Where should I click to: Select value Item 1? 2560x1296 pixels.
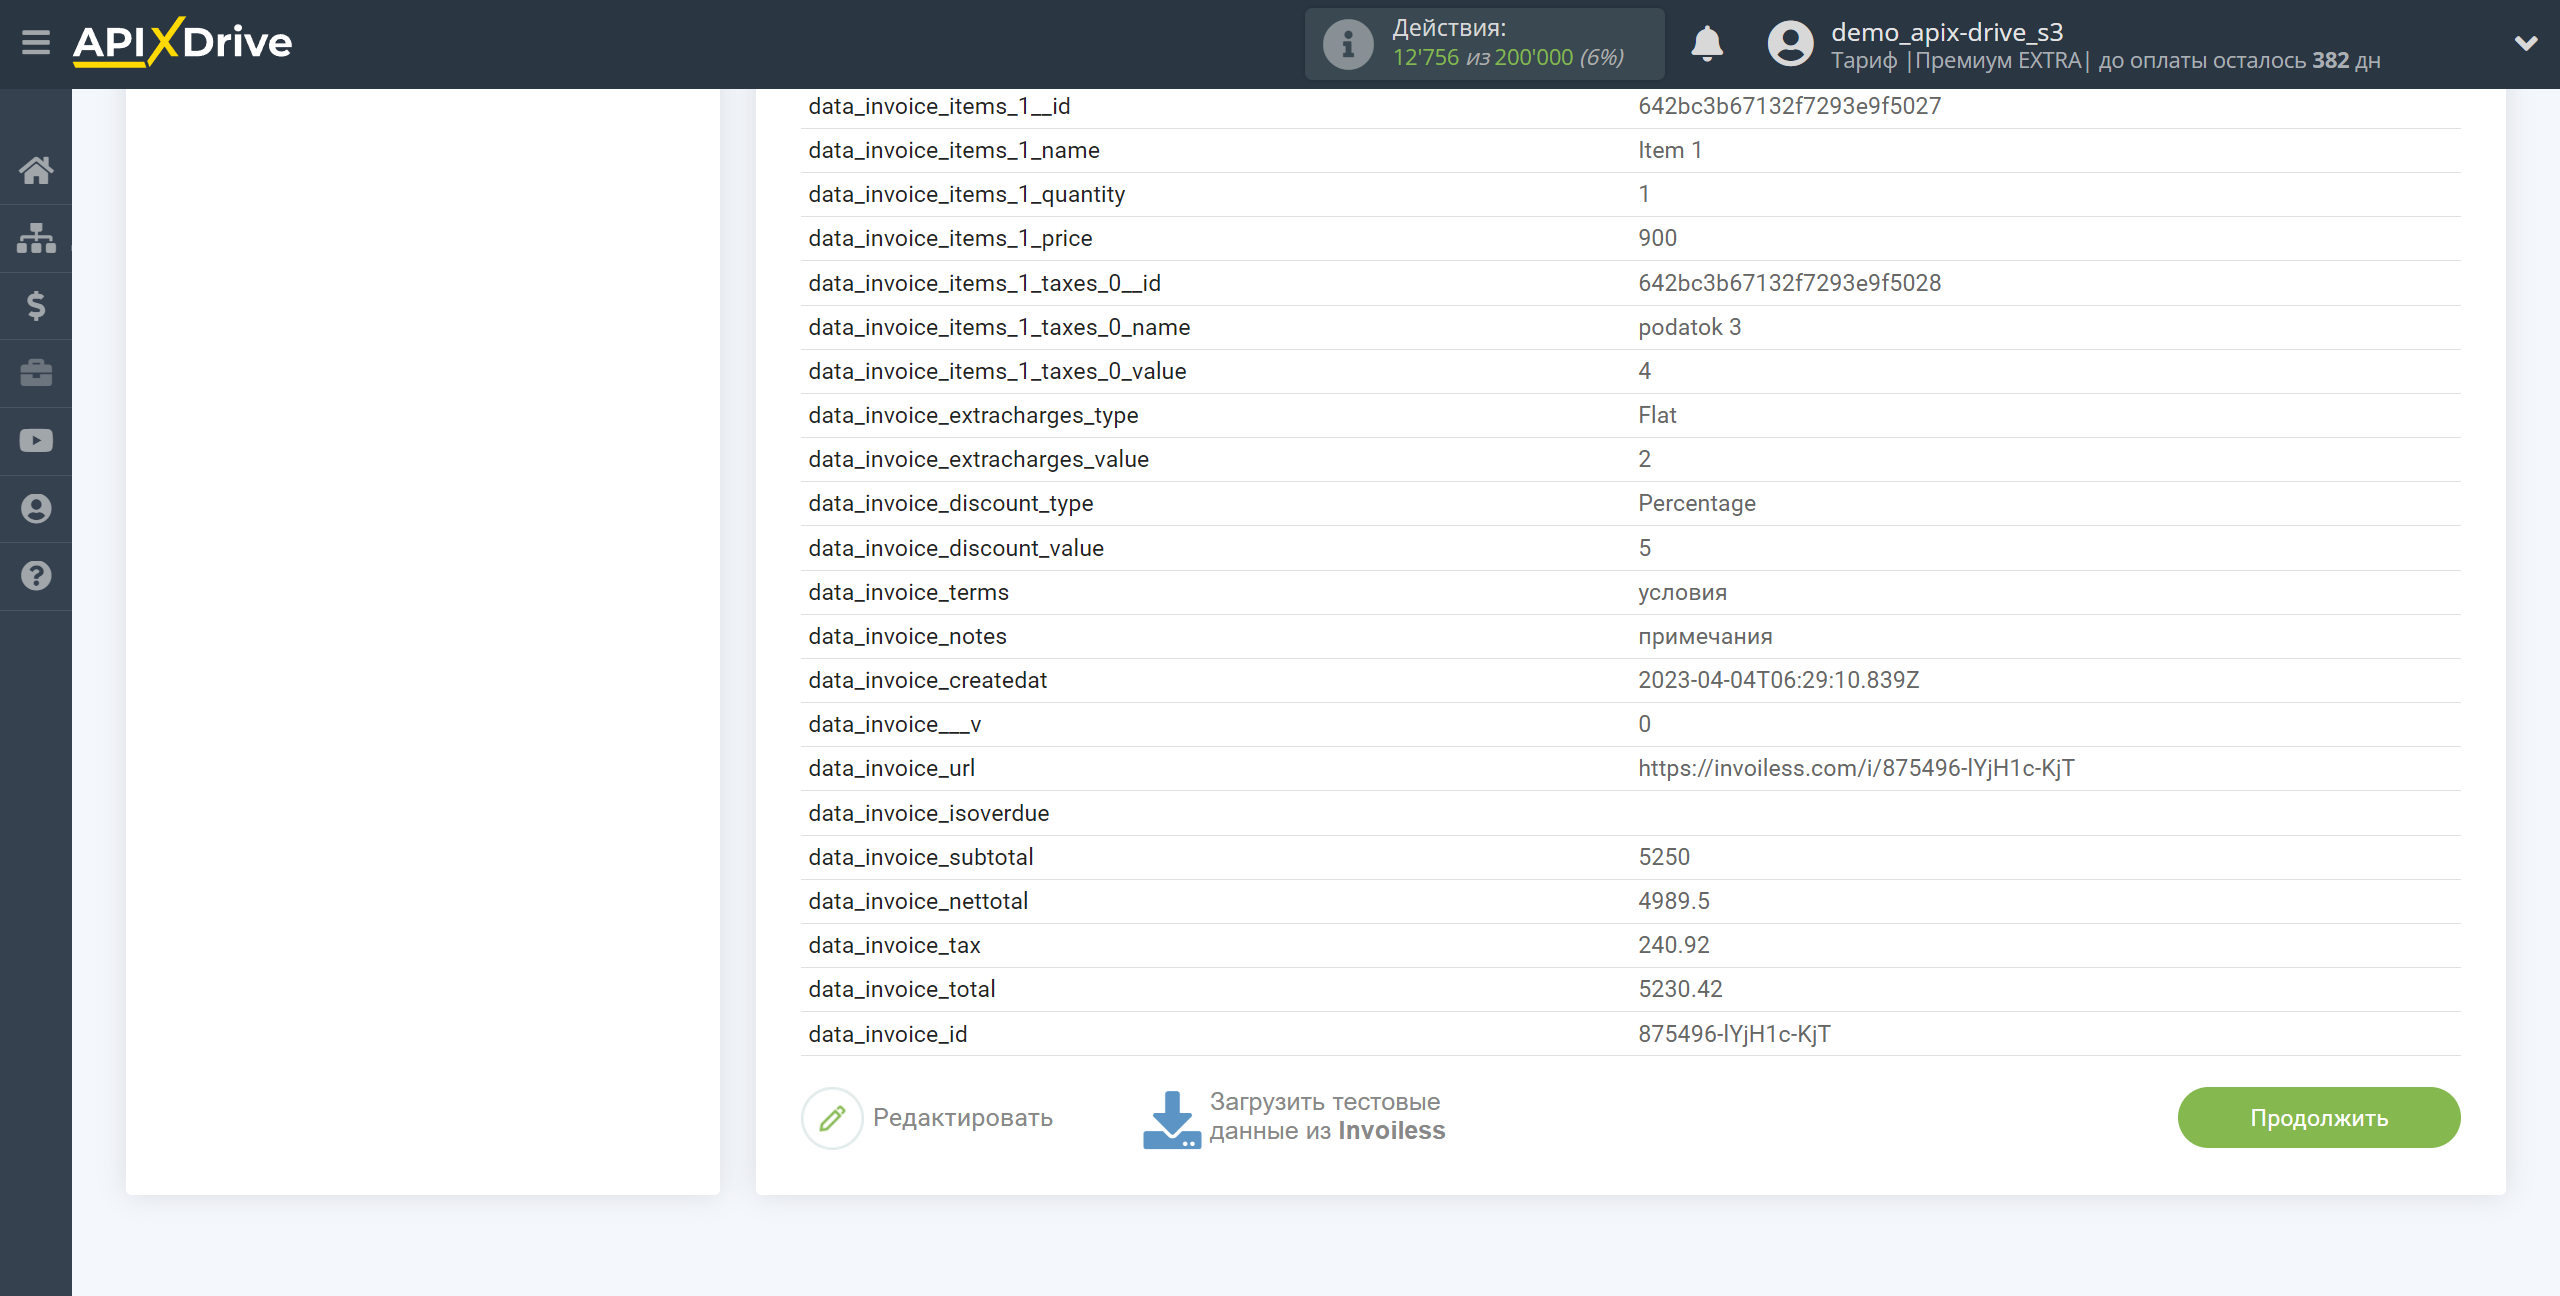[1670, 150]
